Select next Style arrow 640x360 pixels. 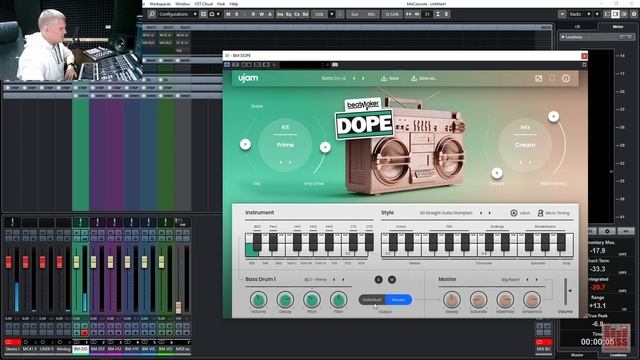pos(490,213)
